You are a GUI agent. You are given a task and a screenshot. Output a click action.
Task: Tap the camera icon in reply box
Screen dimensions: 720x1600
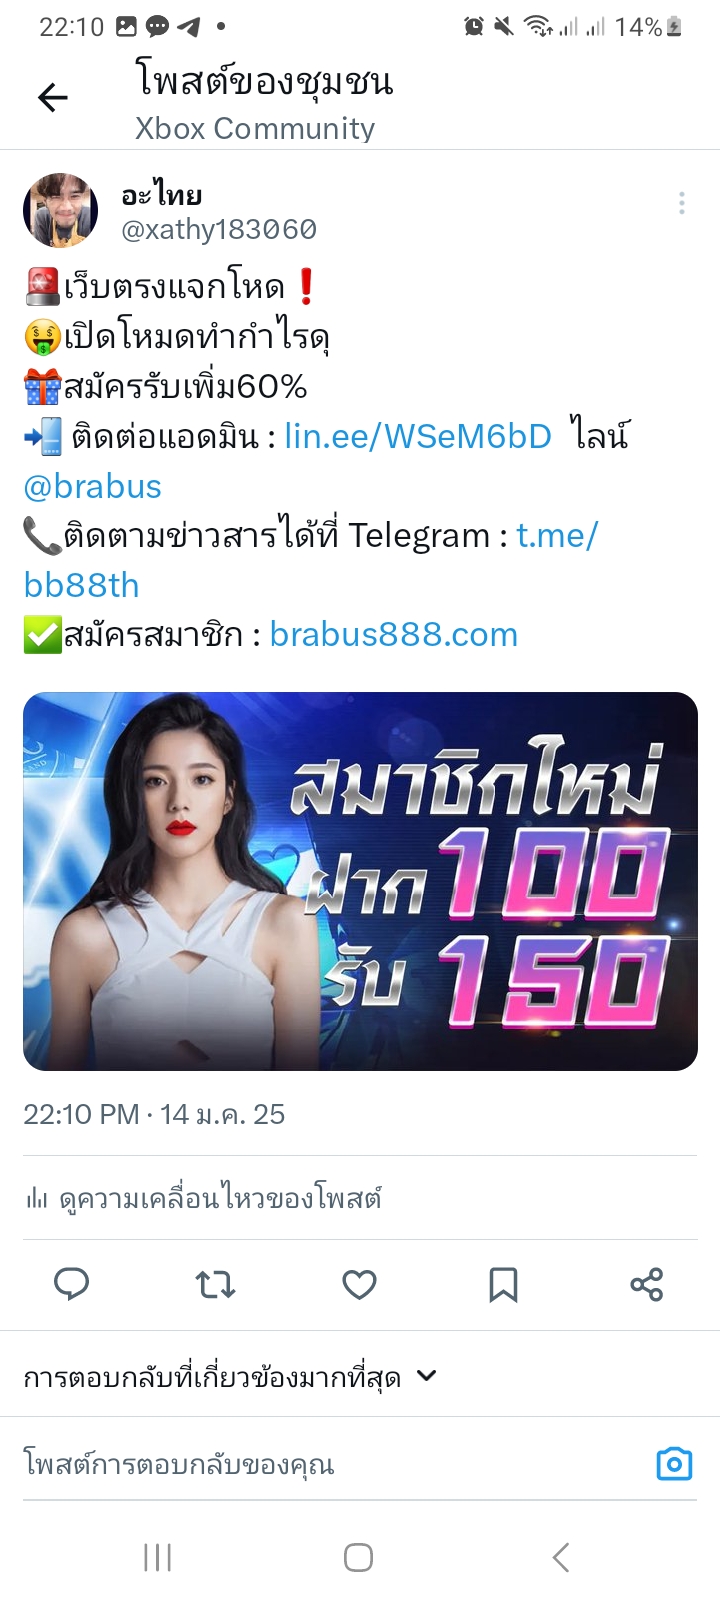click(674, 1464)
